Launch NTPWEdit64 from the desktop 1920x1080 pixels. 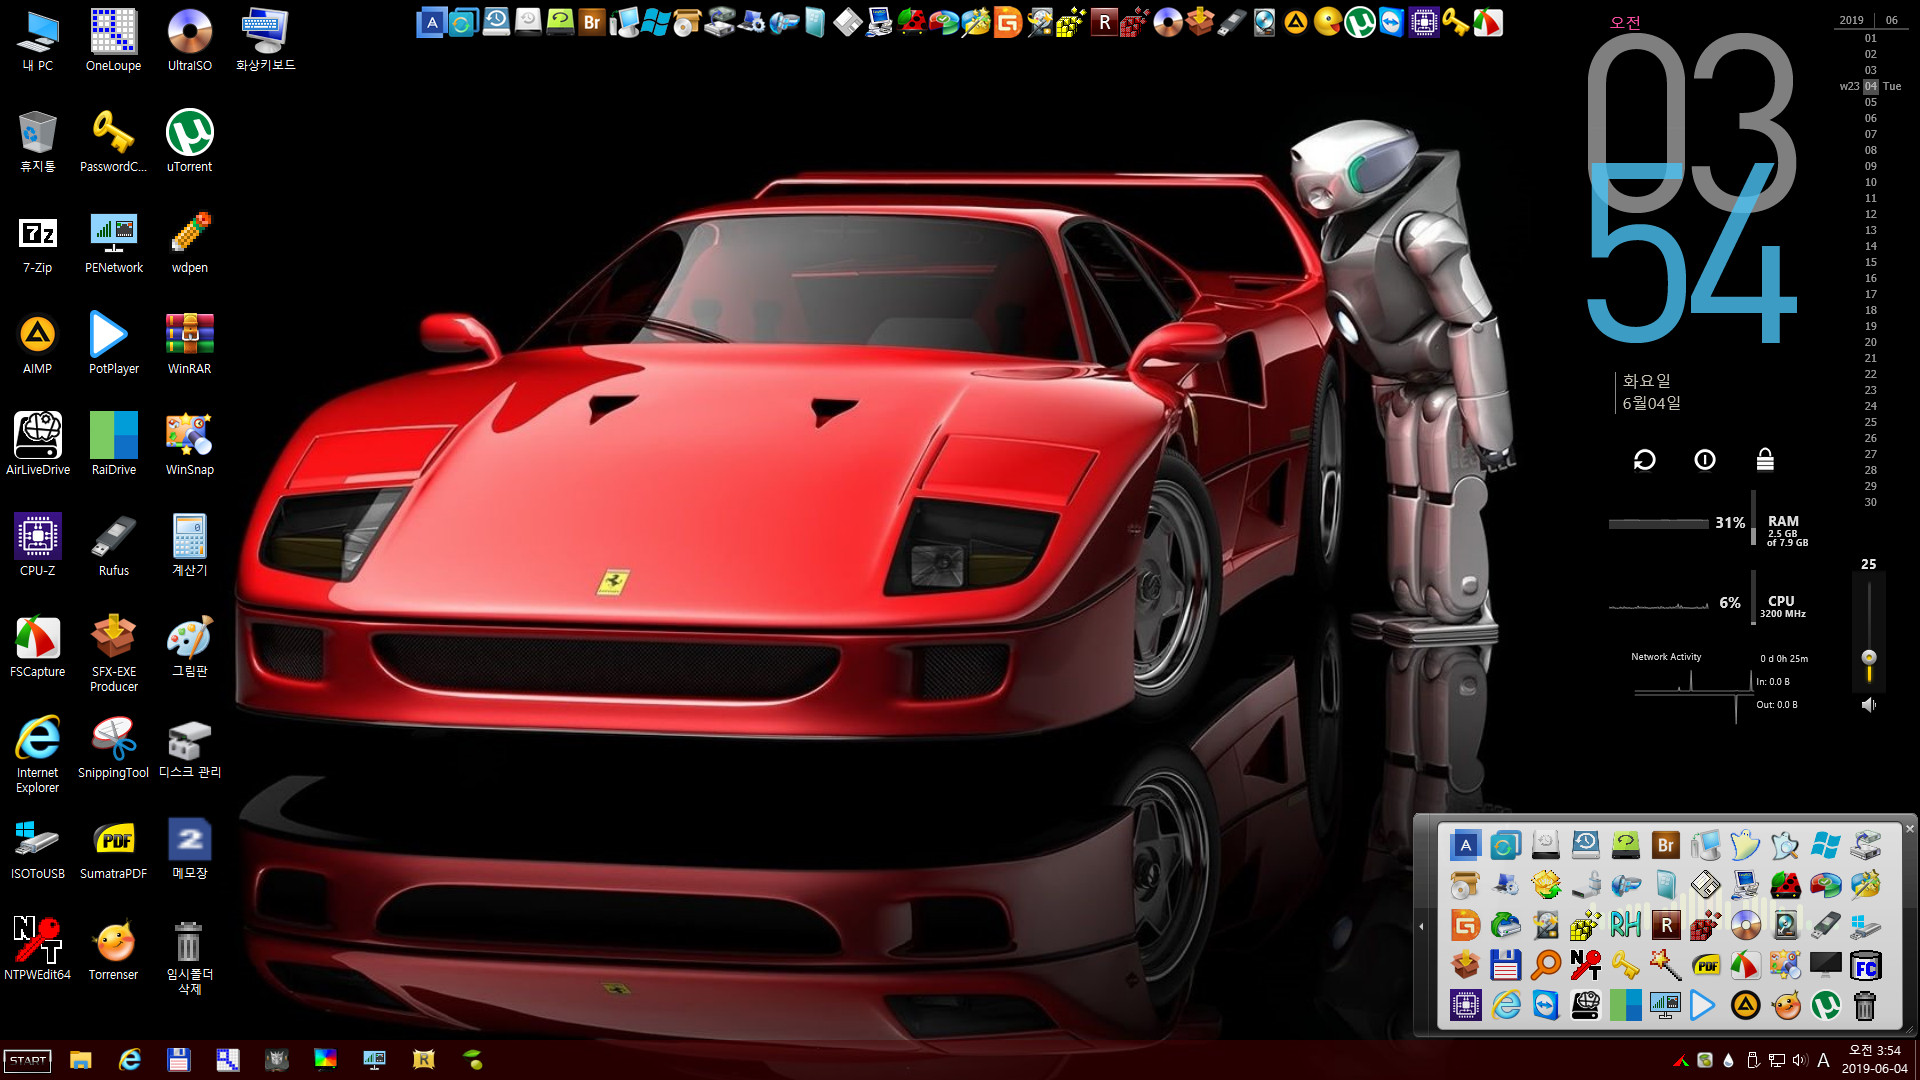[x=38, y=950]
